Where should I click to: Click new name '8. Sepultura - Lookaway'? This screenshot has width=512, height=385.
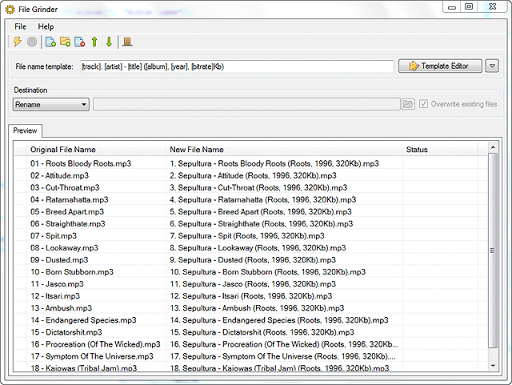coord(258,248)
